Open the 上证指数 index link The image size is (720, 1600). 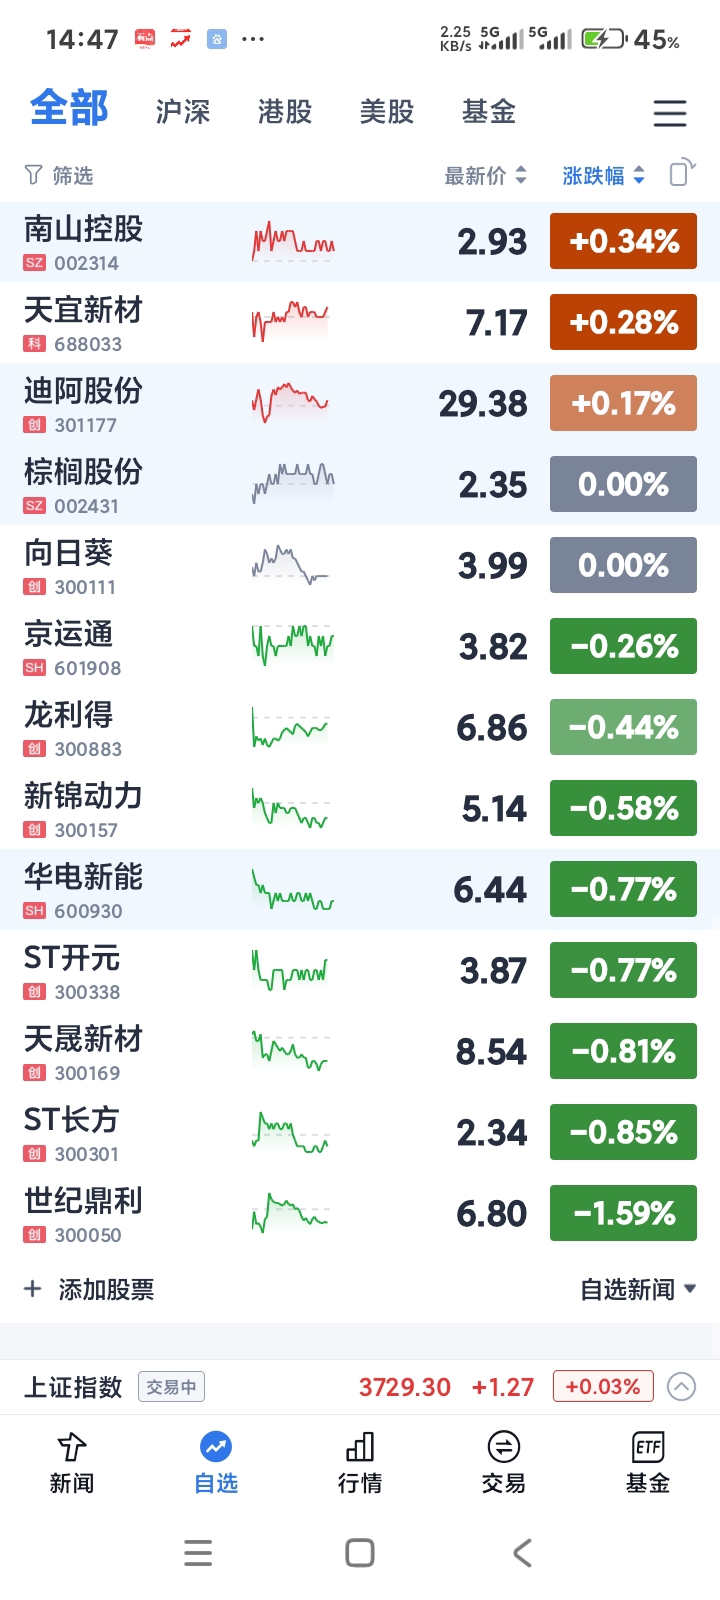tap(73, 1387)
